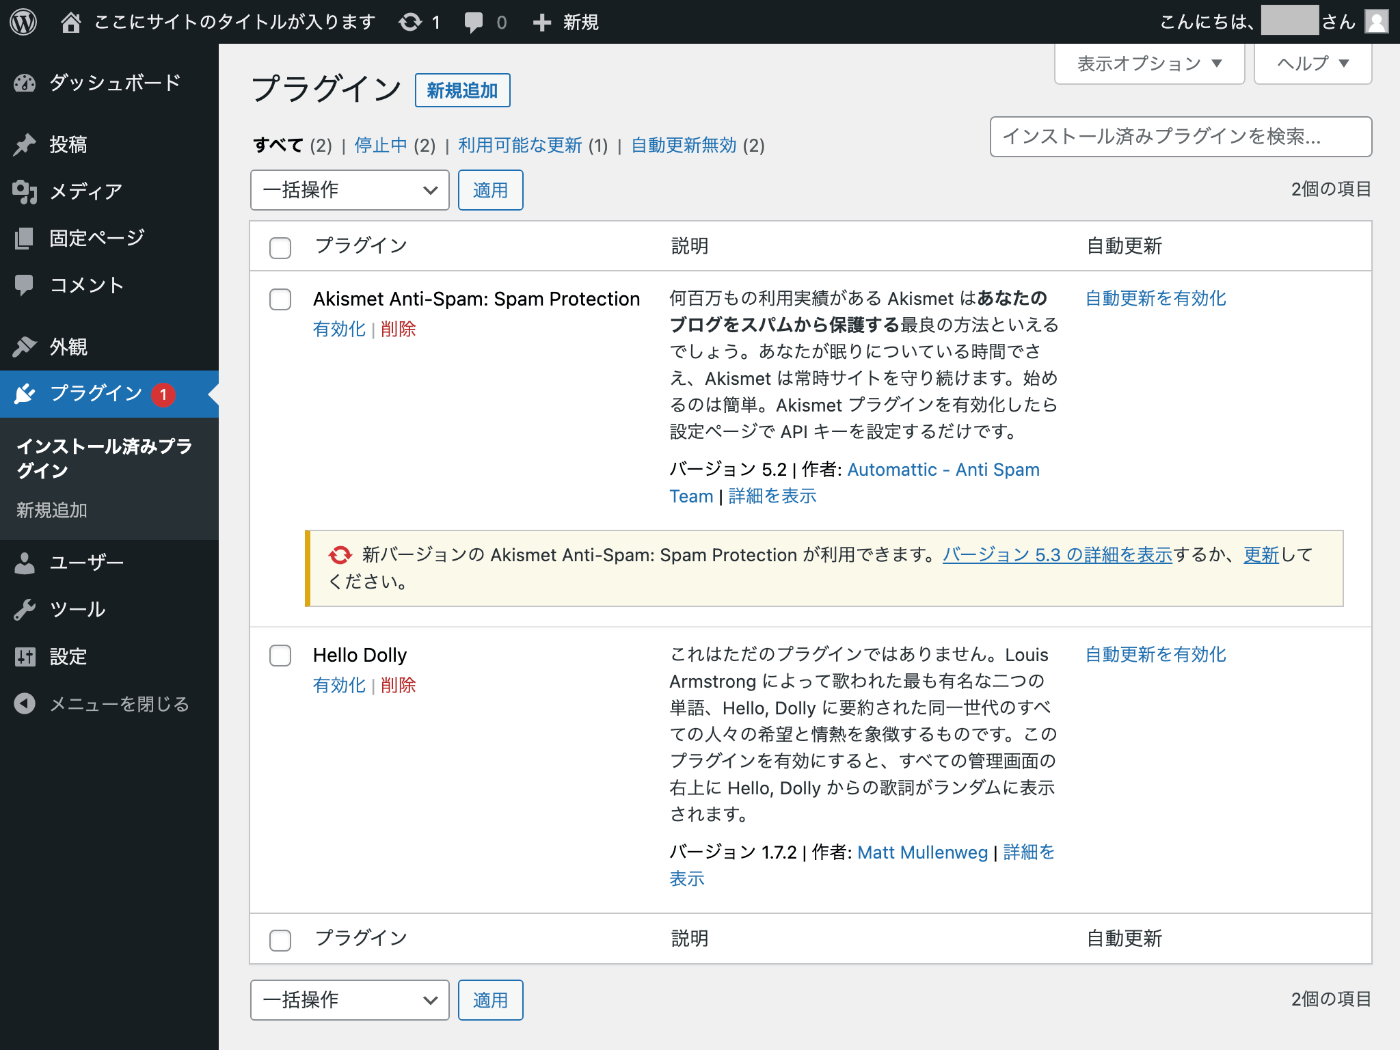
Task: Check the select-all checkbox in table footer
Action: point(280,940)
